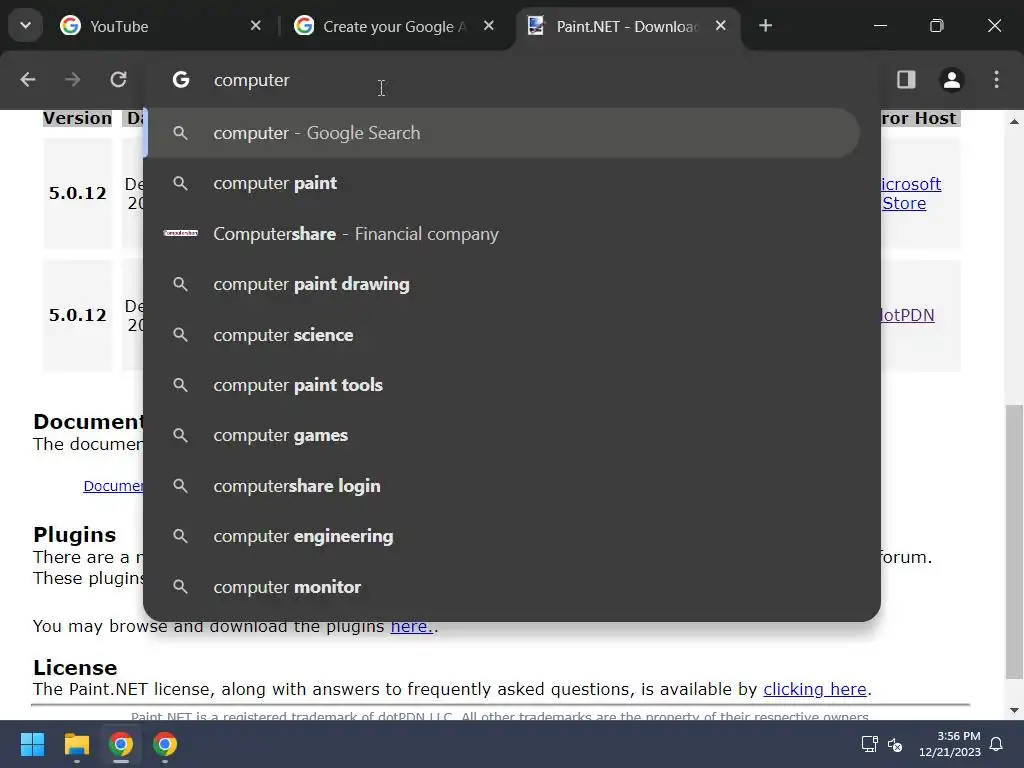
Task: Open the license 'clicking here' link
Action: click(815, 689)
